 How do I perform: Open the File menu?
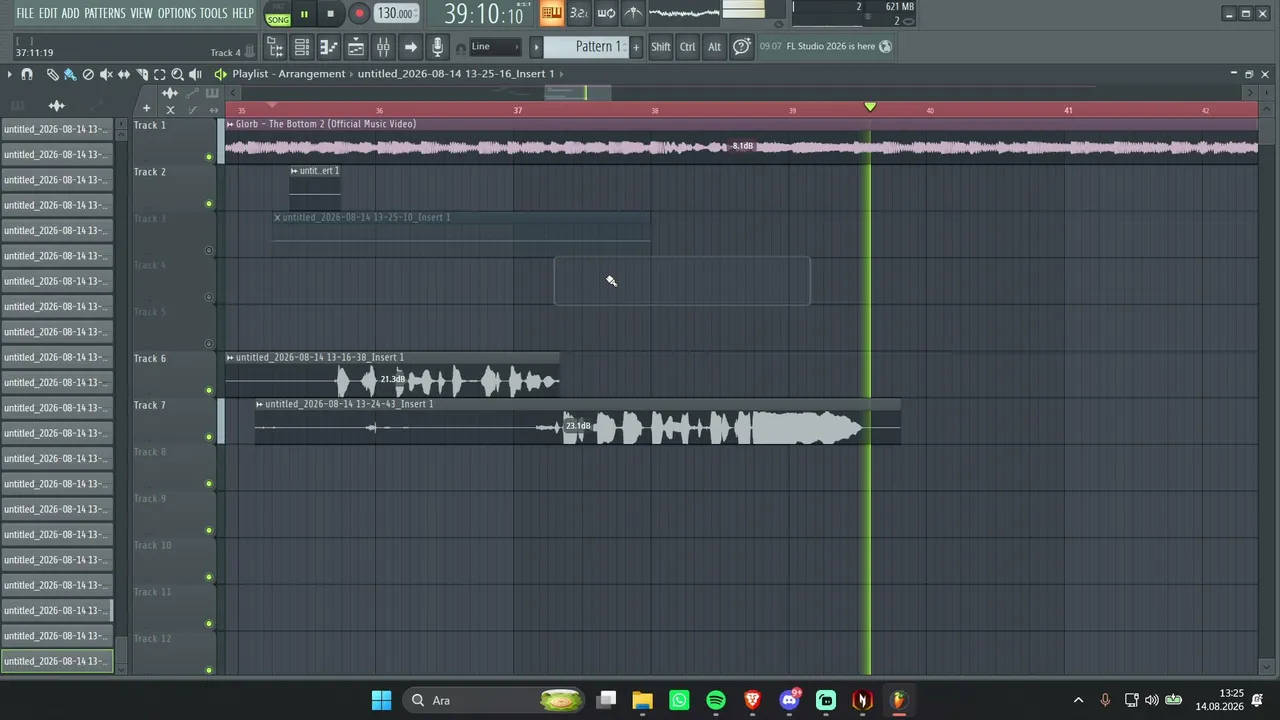point(25,13)
